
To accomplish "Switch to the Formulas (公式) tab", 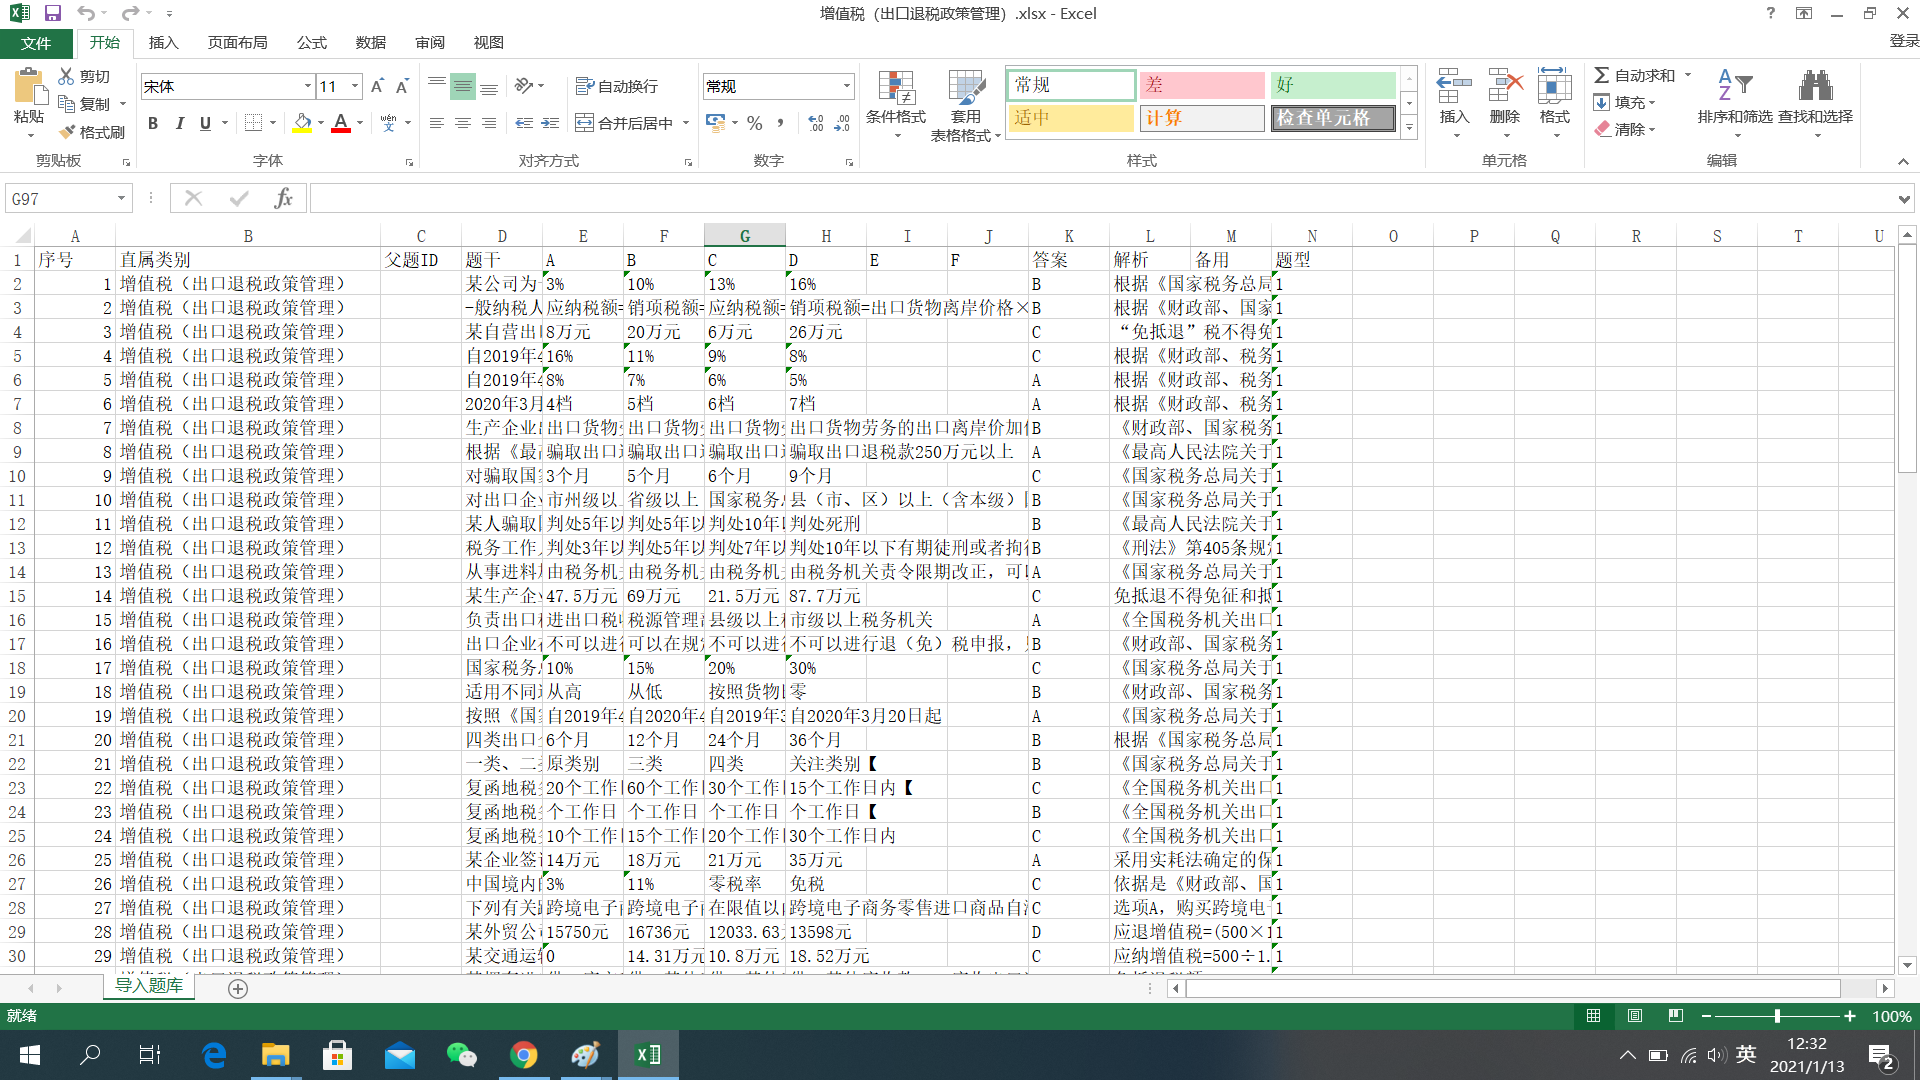I will 311,43.
